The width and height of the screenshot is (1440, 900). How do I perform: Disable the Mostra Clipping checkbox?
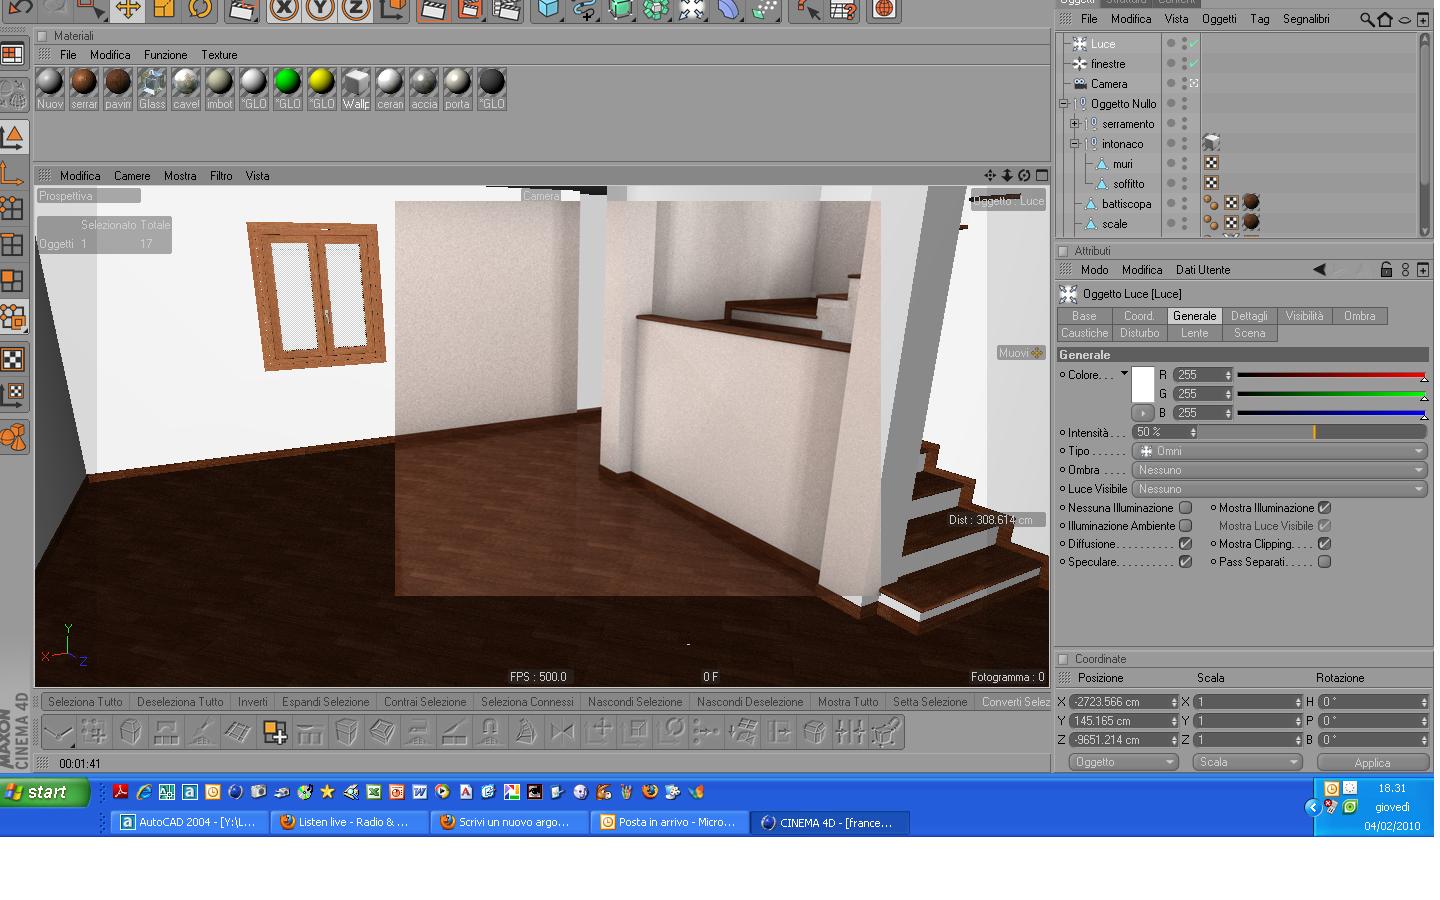(1324, 544)
